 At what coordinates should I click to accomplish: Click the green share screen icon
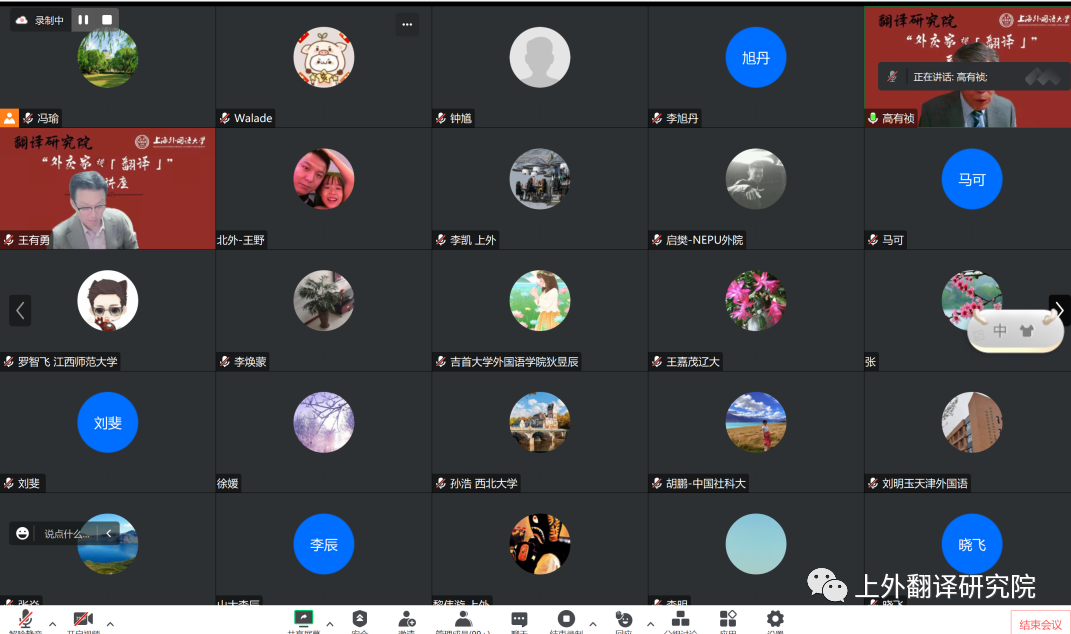click(303, 619)
